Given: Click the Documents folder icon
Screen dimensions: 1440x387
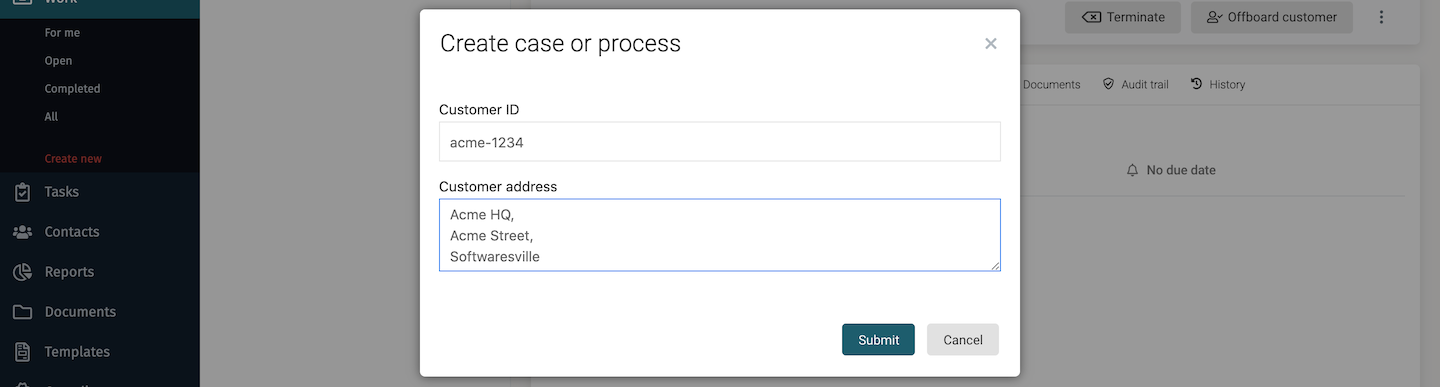Looking at the screenshot, I should click(x=22, y=312).
